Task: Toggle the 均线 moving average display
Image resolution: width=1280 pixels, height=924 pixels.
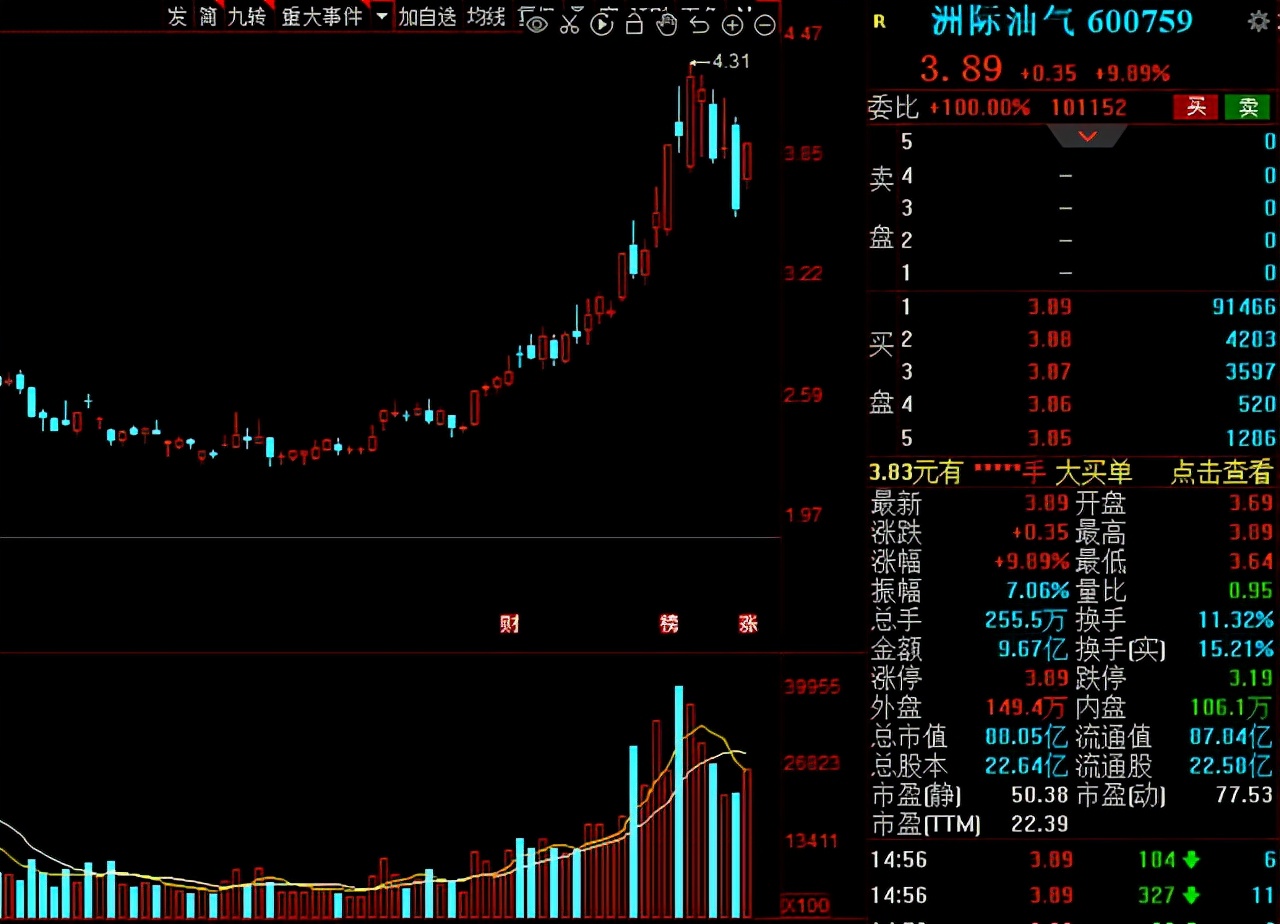Action: pyautogui.click(x=486, y=17)
